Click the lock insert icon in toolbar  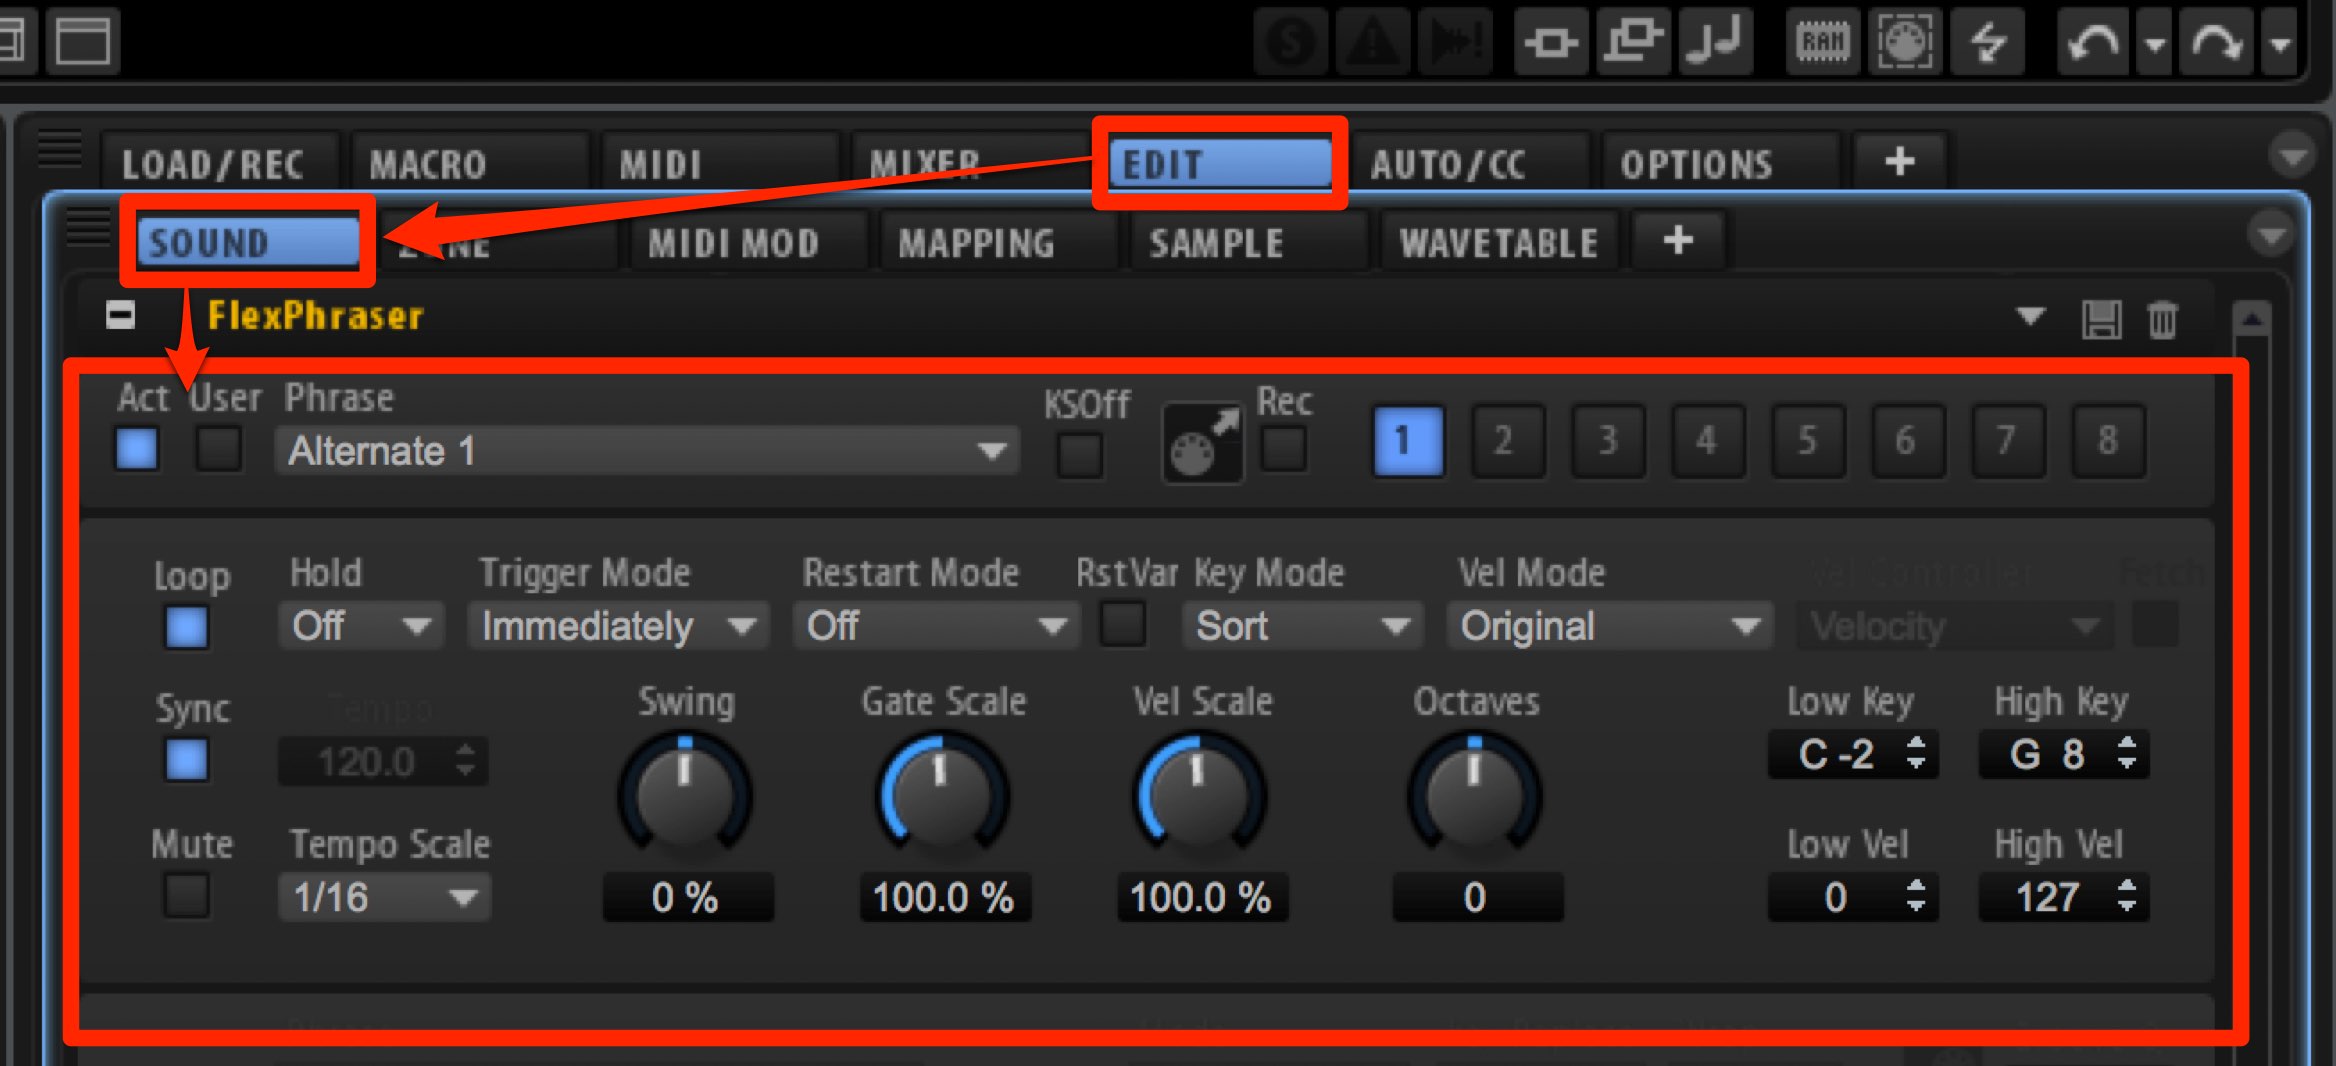tap(1551, 42)
